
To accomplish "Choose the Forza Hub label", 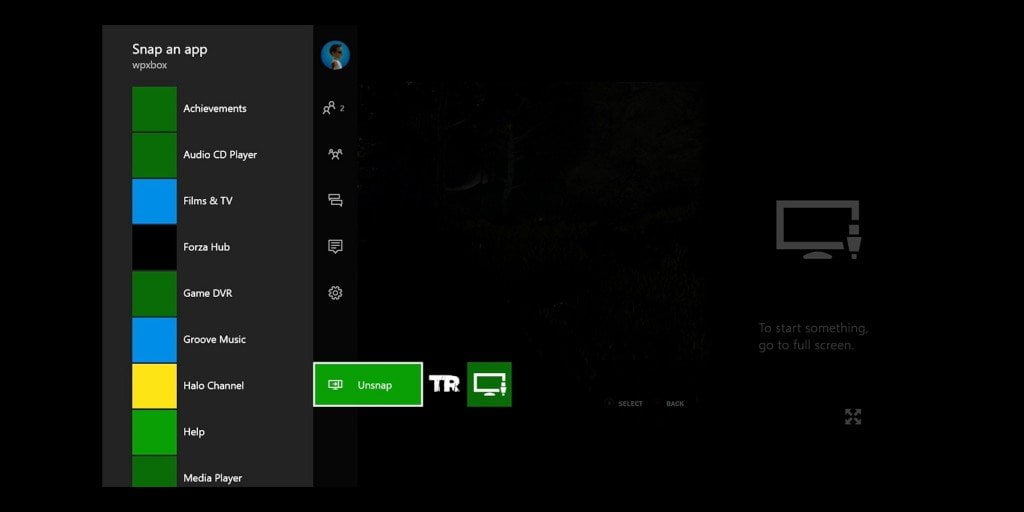I will coord(206,247).
